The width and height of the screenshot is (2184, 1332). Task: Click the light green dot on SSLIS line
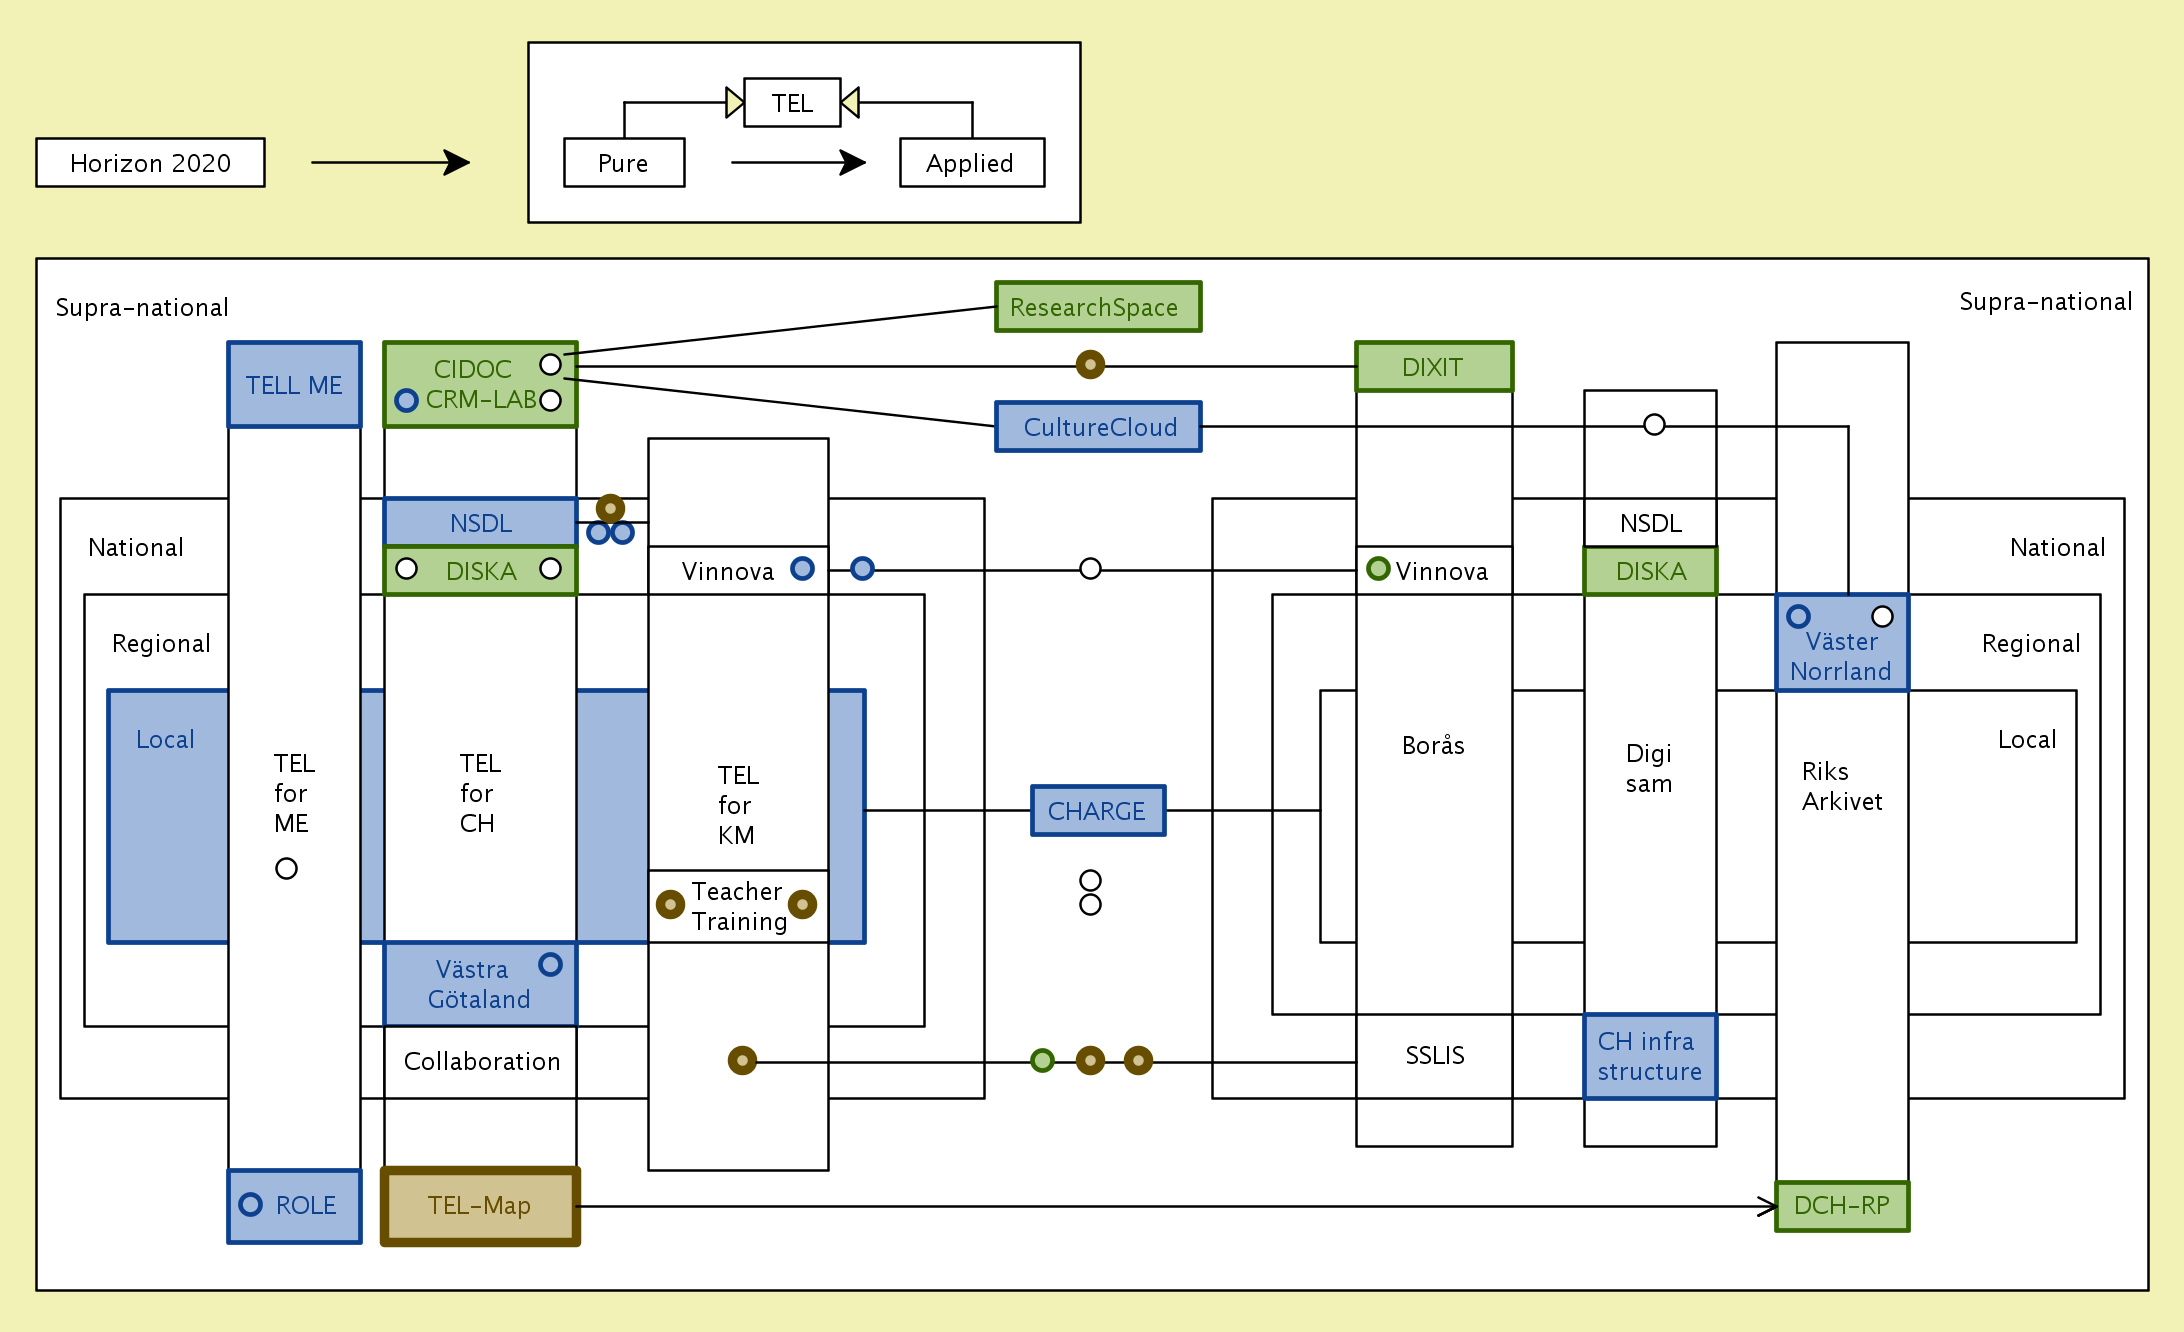coord(1042,1060)
